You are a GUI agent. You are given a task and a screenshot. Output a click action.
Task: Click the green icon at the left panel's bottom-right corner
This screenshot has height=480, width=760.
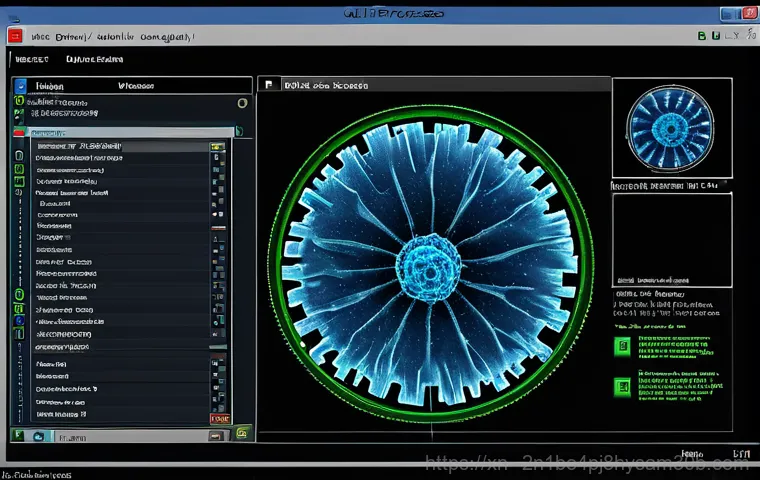[242, 432]
